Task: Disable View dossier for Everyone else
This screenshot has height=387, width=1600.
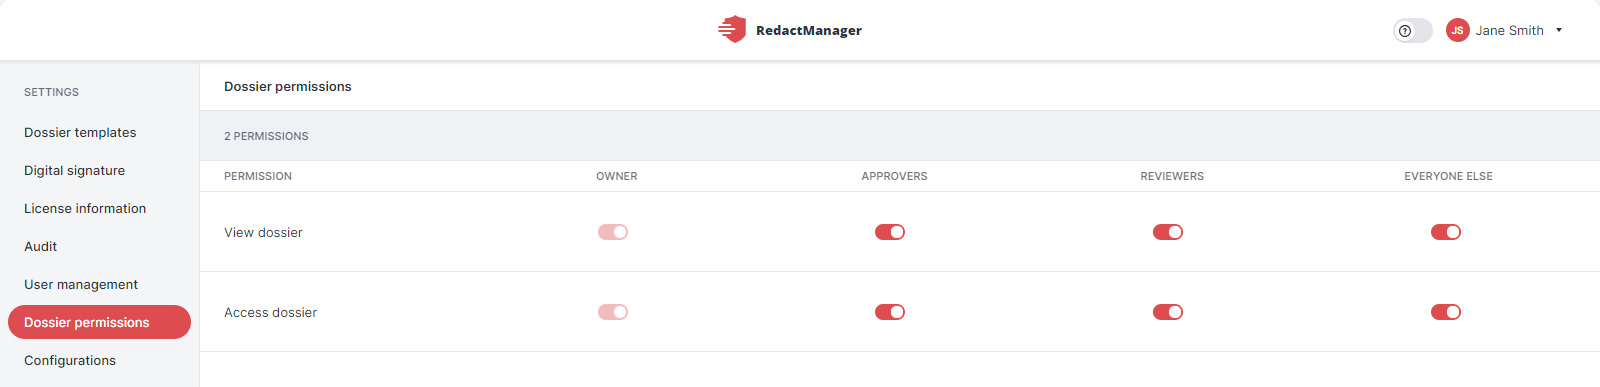Action: 1446,232
